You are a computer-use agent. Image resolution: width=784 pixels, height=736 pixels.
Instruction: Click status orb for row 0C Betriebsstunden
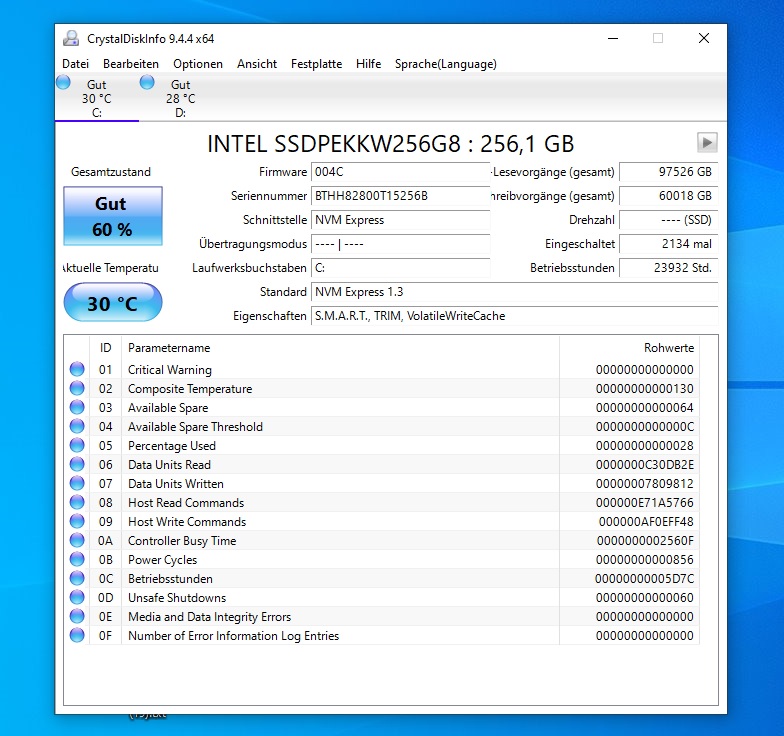(77, 578)
